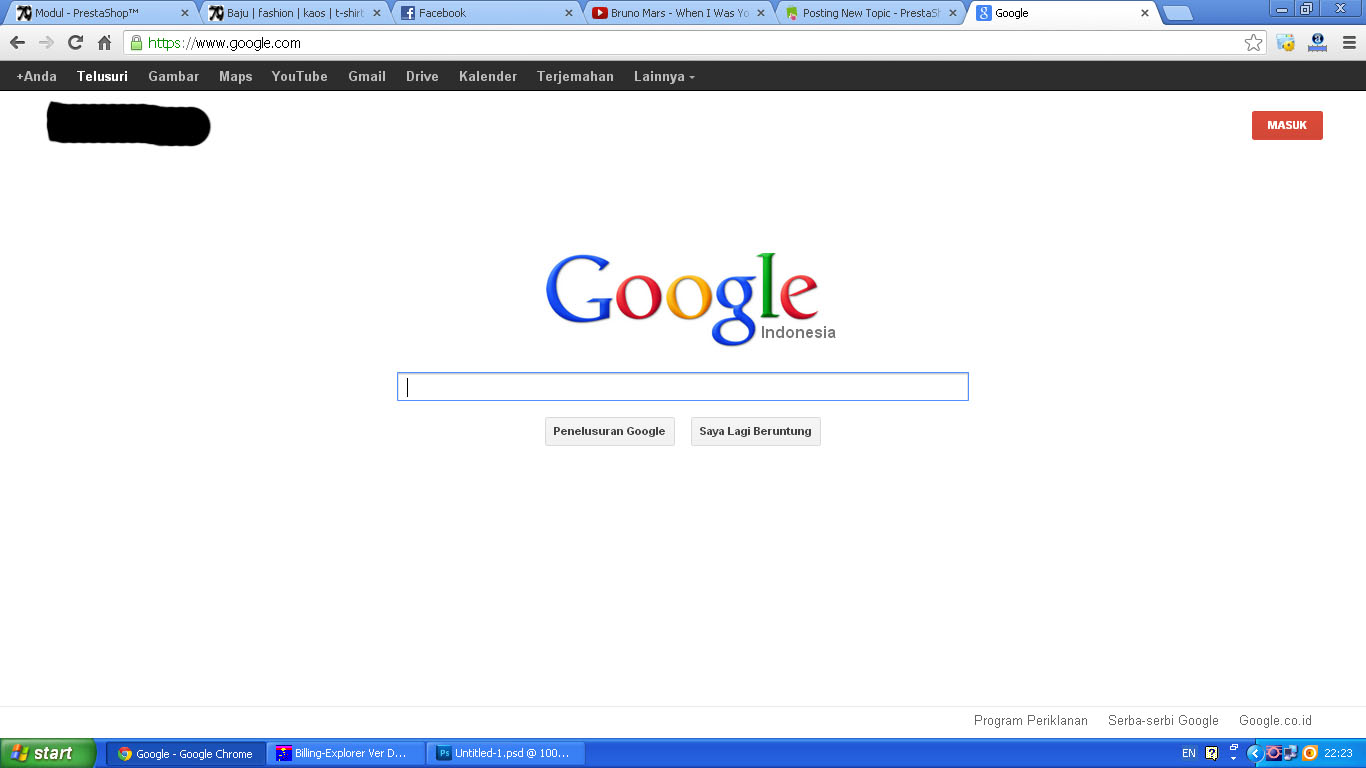Open the window-with-gear extension icon
The height and width of the screenshot is (768, 1366).
[1286, 43]
